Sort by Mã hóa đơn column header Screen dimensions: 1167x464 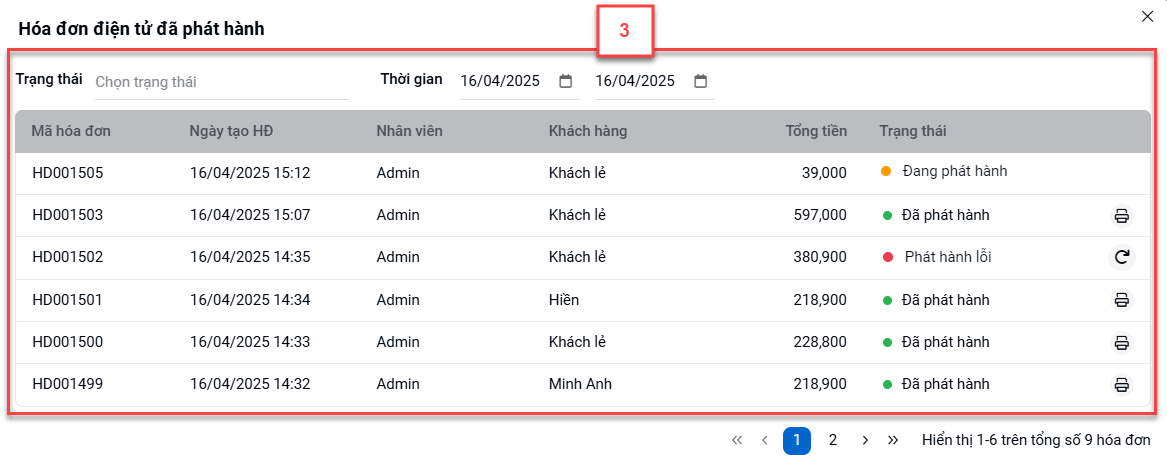tap(71, 132)
